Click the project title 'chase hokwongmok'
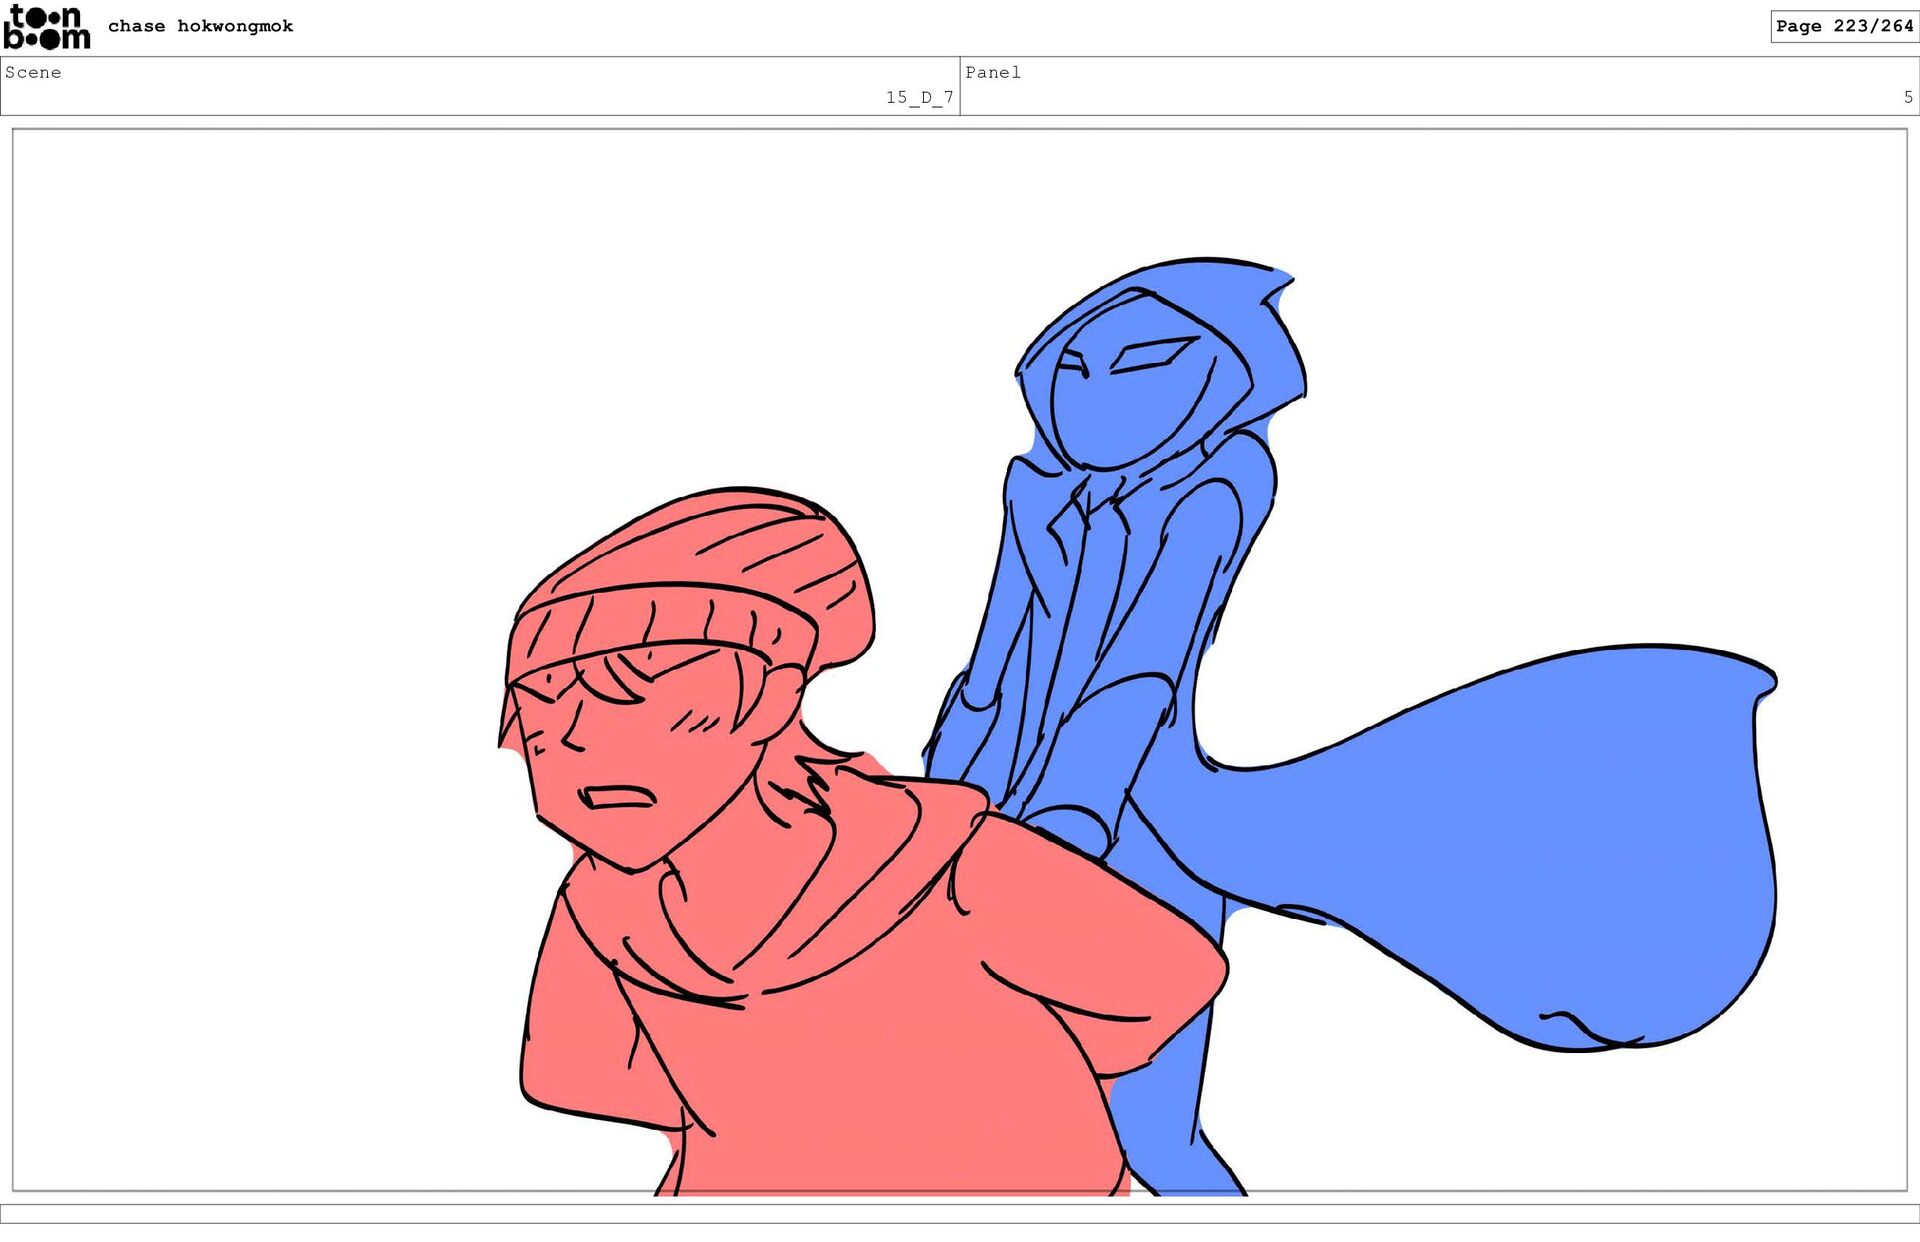Image resolution: width=1920 pixels, height=1242 pixels. point(200,26)
